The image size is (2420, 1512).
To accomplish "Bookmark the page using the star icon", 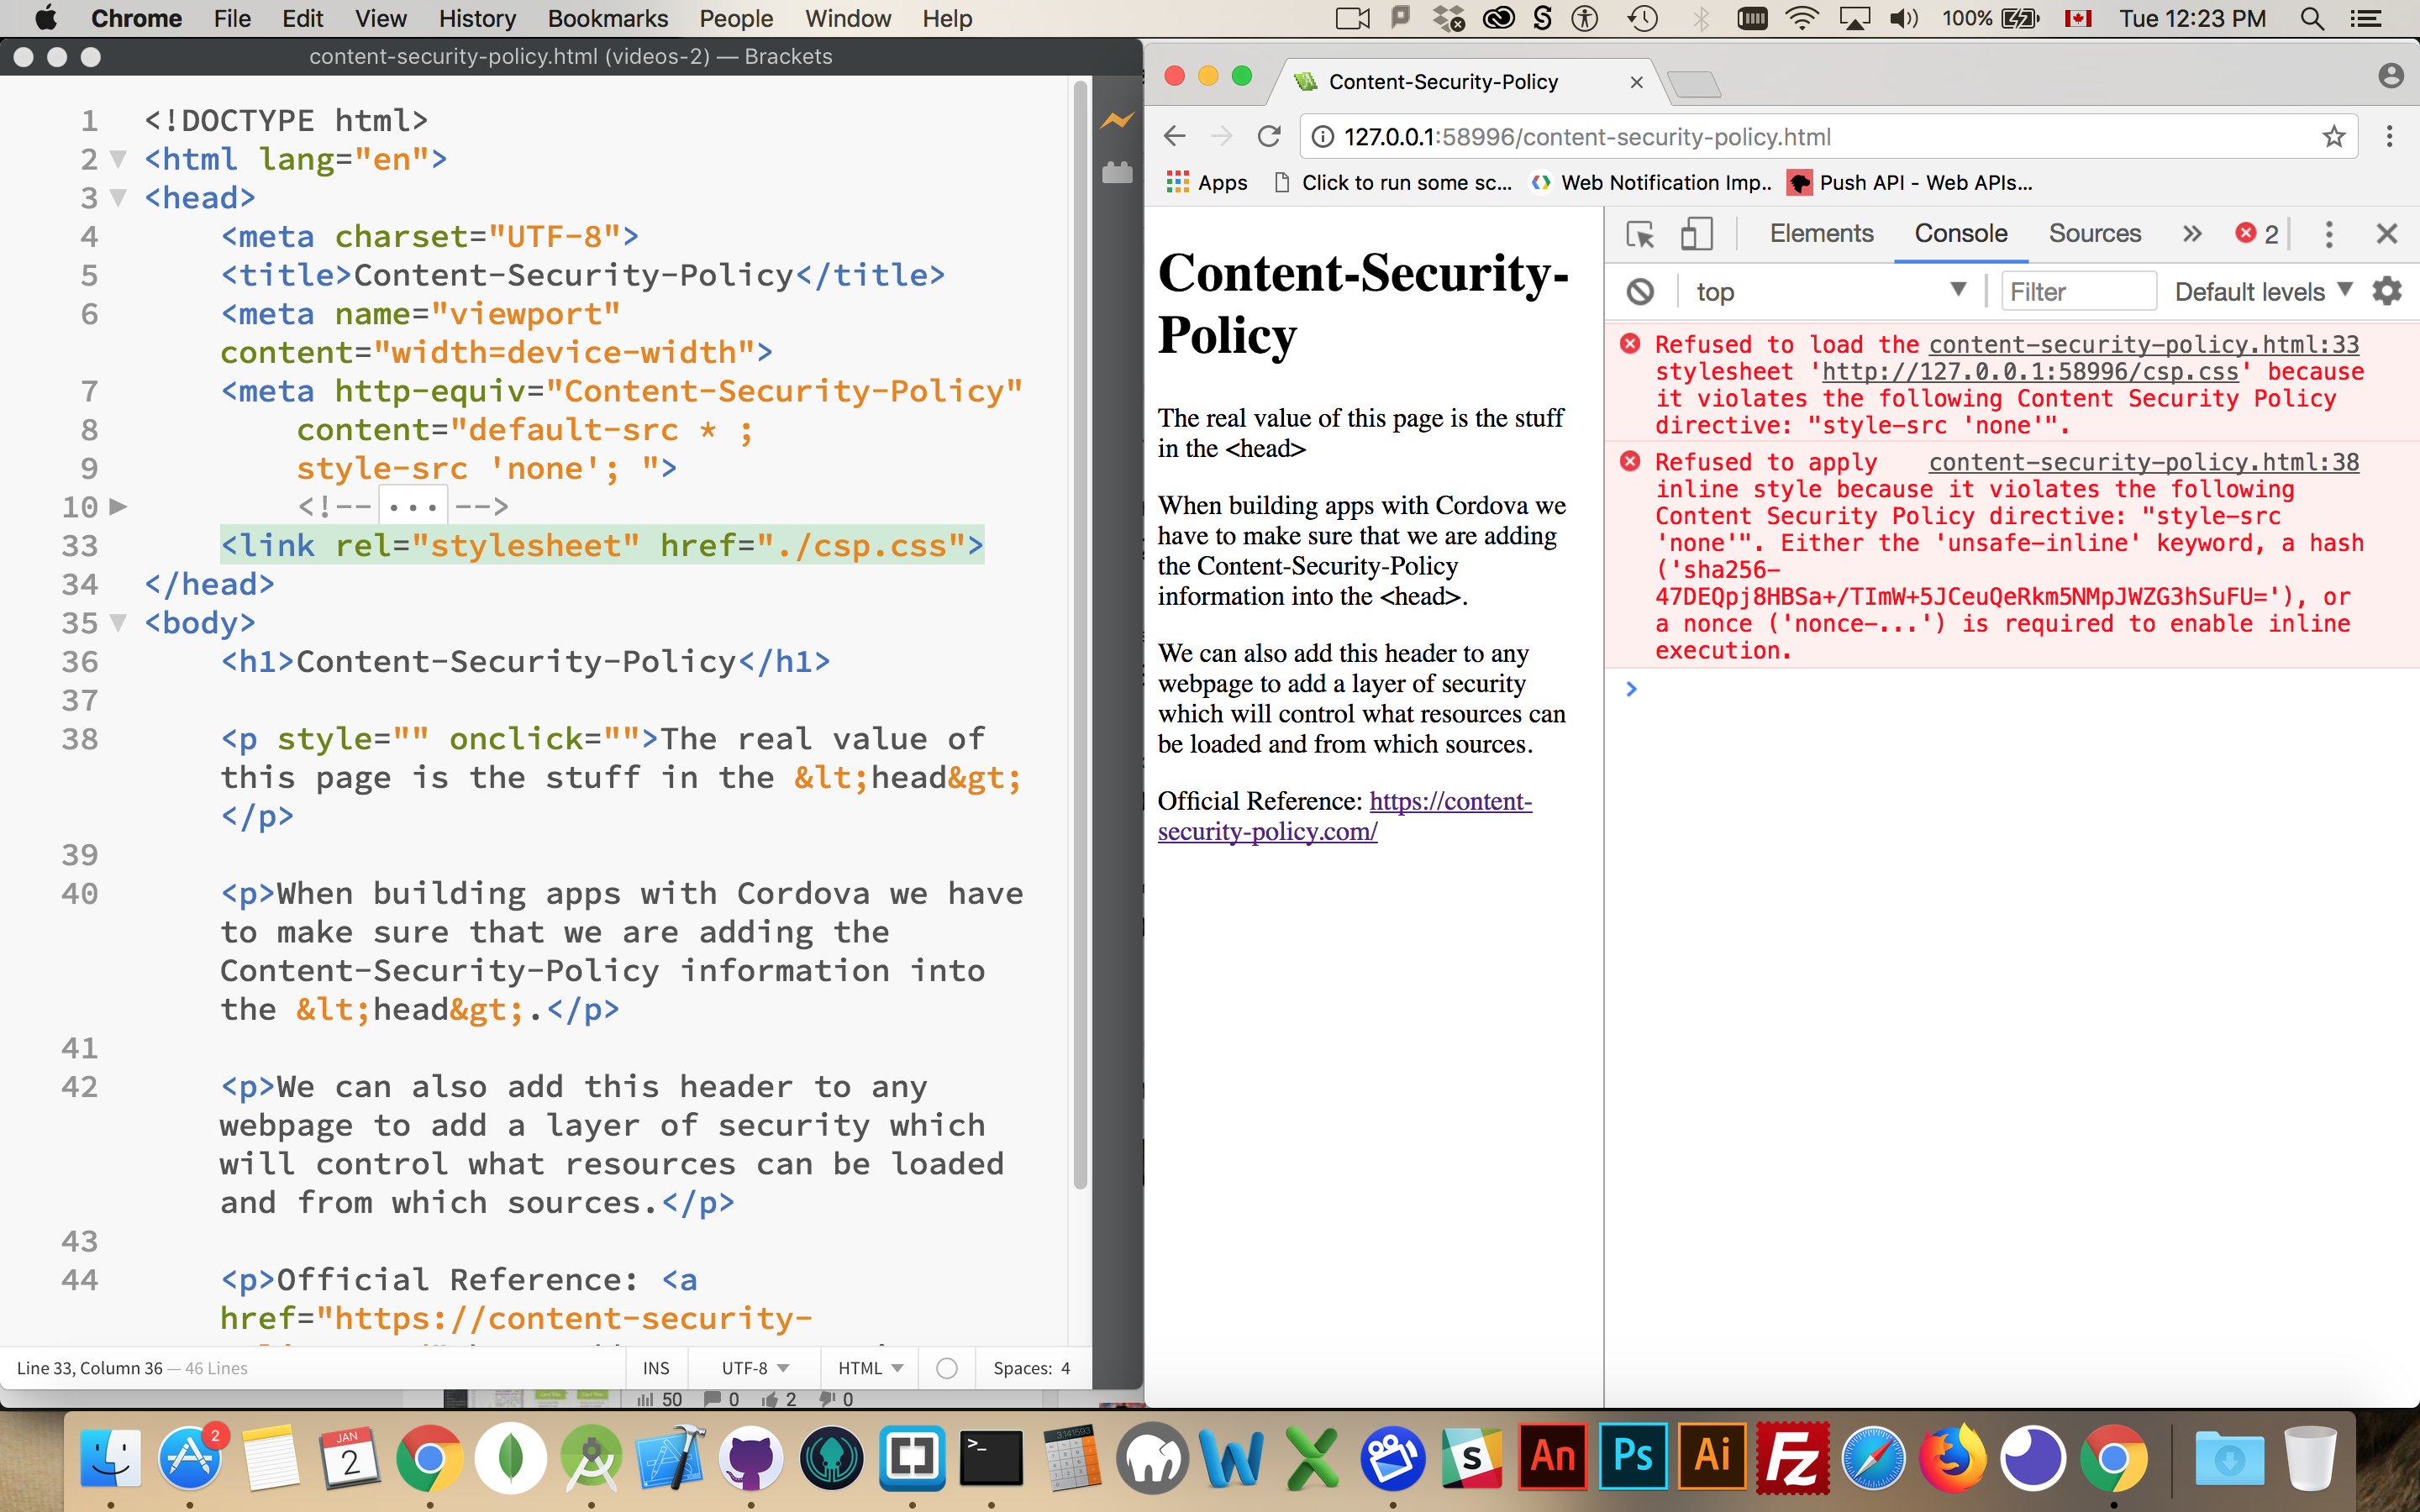I will 2335,136.
